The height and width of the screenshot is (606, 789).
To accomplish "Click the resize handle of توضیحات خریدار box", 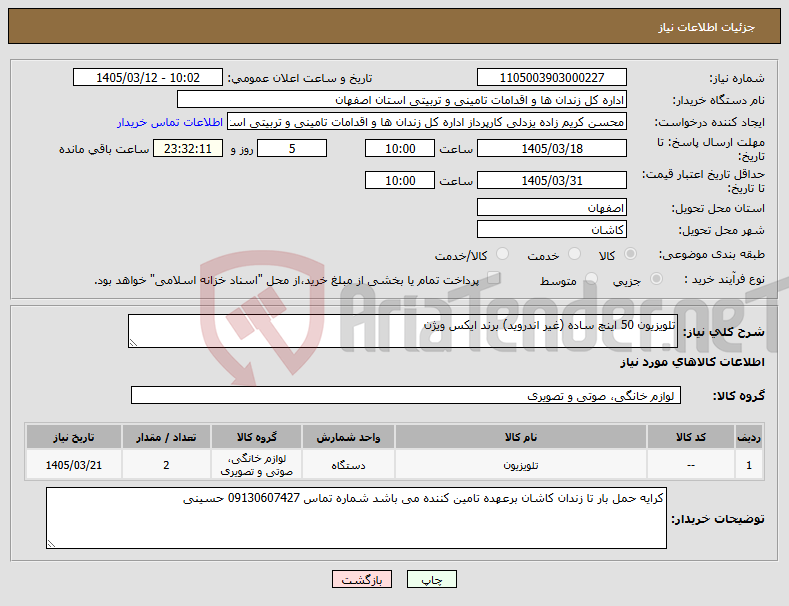I will point(51,544).
